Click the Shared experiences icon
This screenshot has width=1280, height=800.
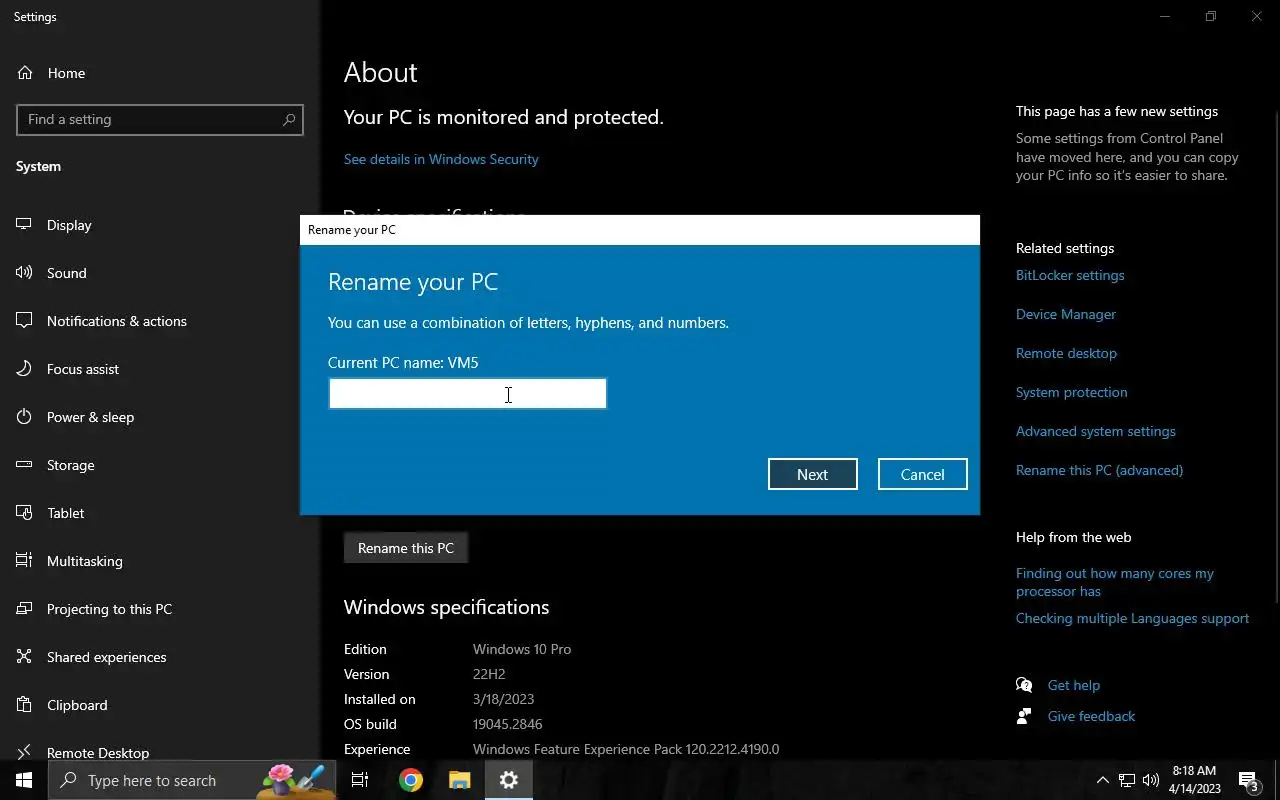point(24,657)
